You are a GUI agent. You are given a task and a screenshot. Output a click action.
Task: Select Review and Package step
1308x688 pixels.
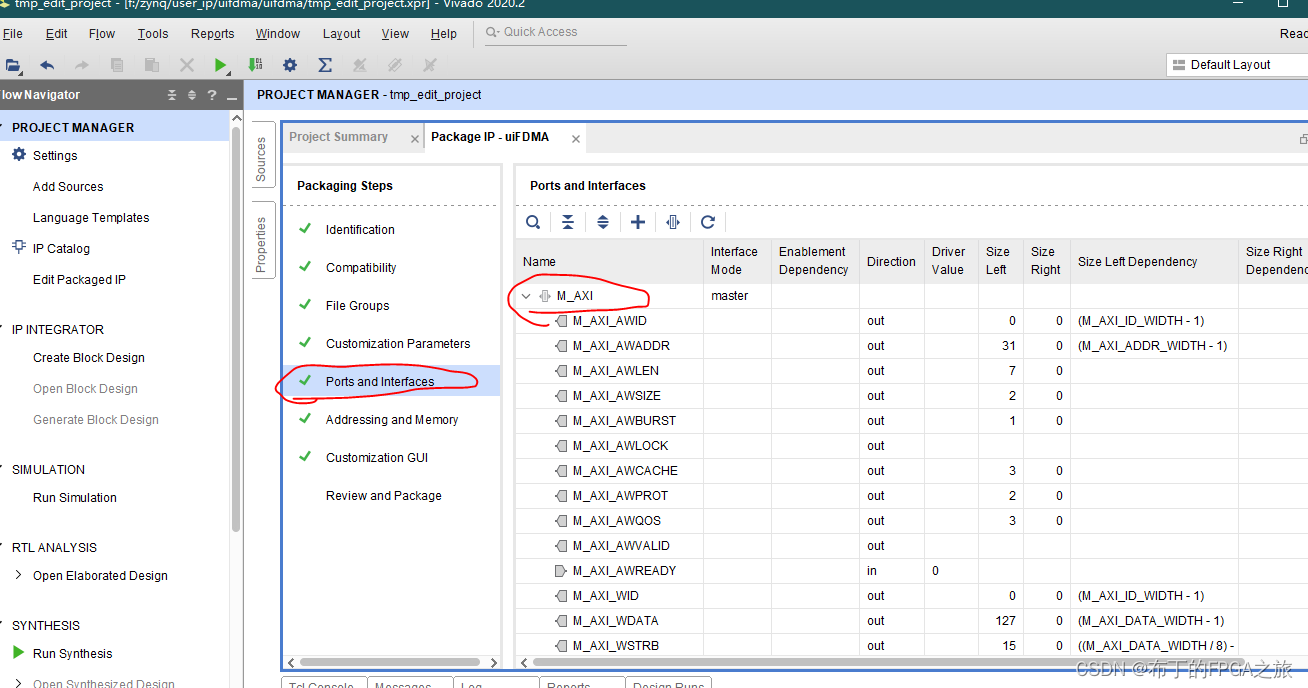(x=384, y=496)
